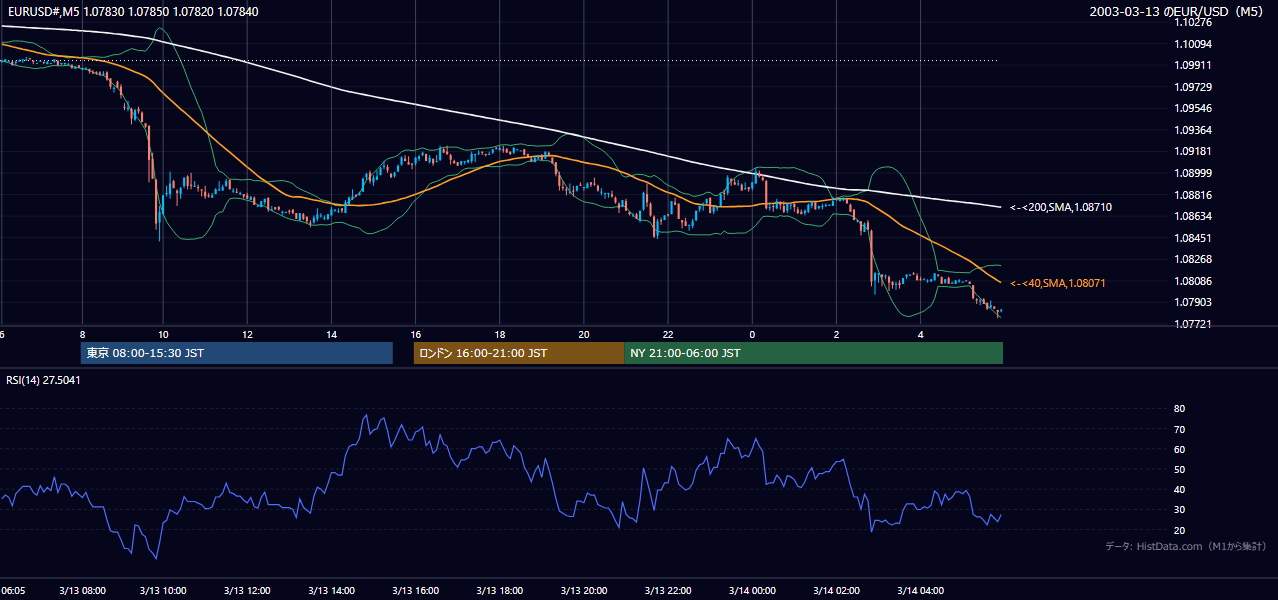This screenshot has width=1278, height=600.
Task: Click the RSI axis level 70
Action: [x=1179, y=429]
